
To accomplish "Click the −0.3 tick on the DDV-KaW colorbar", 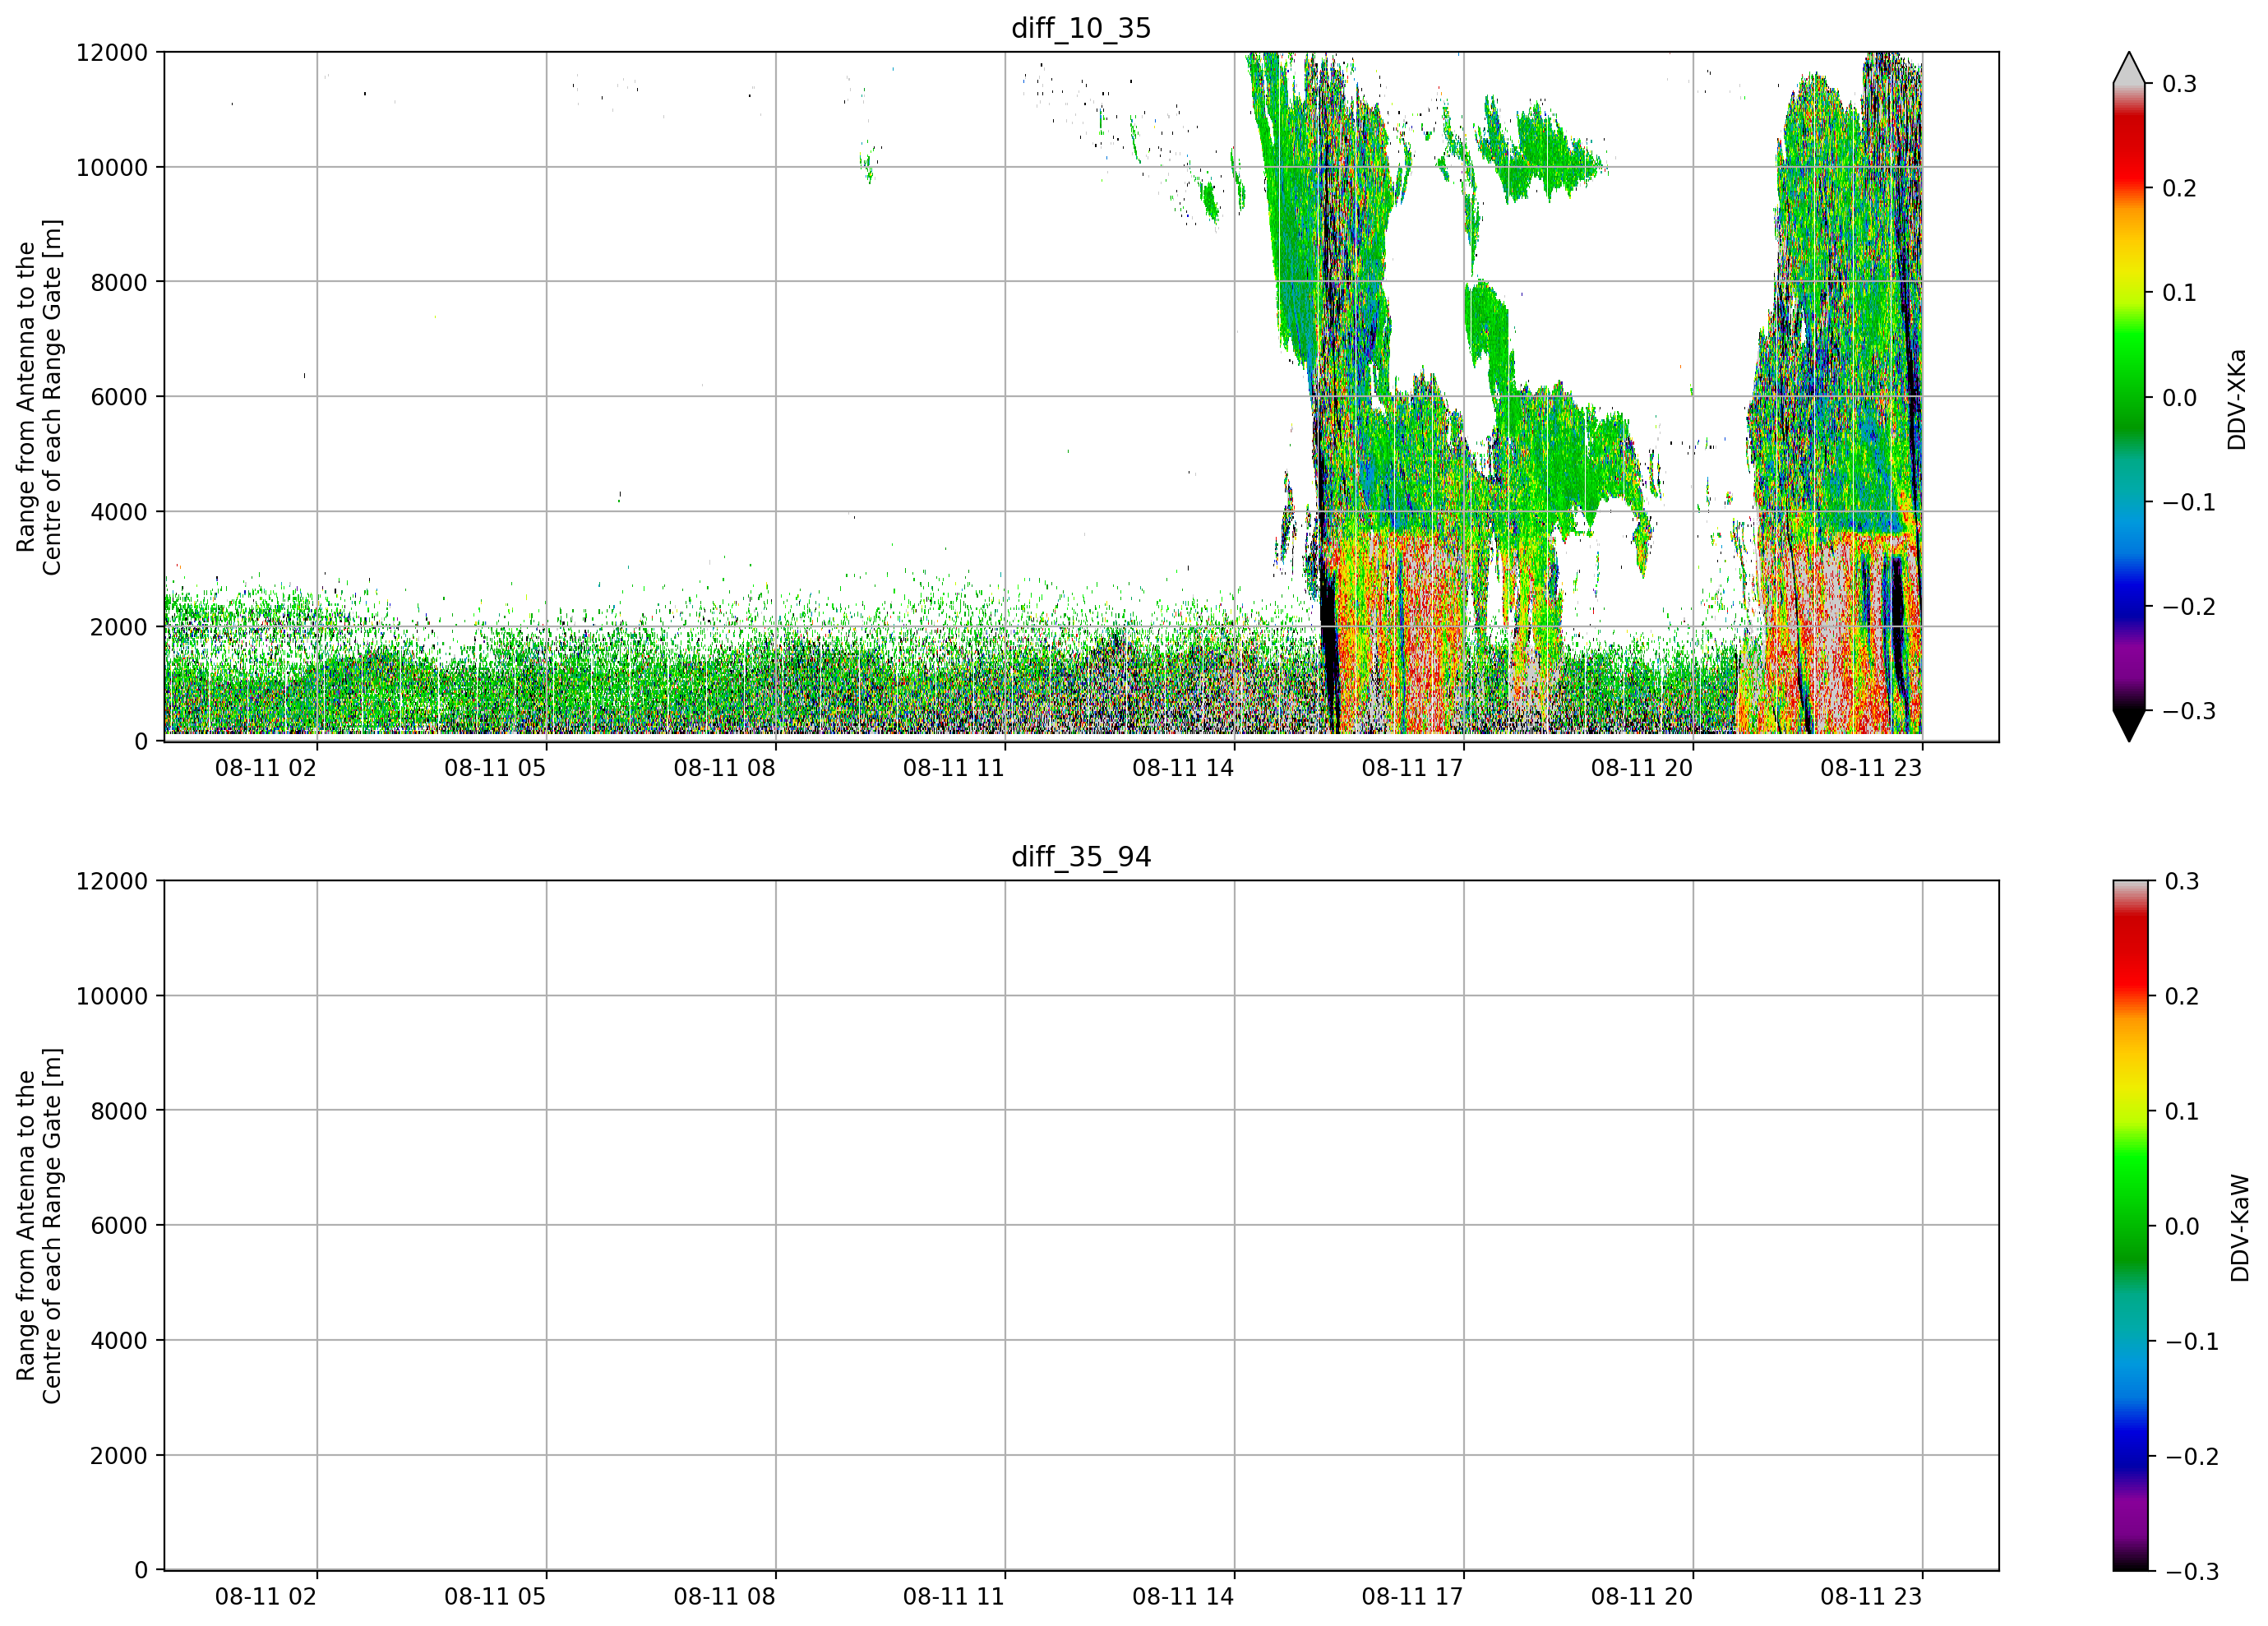I will click(2191, 1571).
